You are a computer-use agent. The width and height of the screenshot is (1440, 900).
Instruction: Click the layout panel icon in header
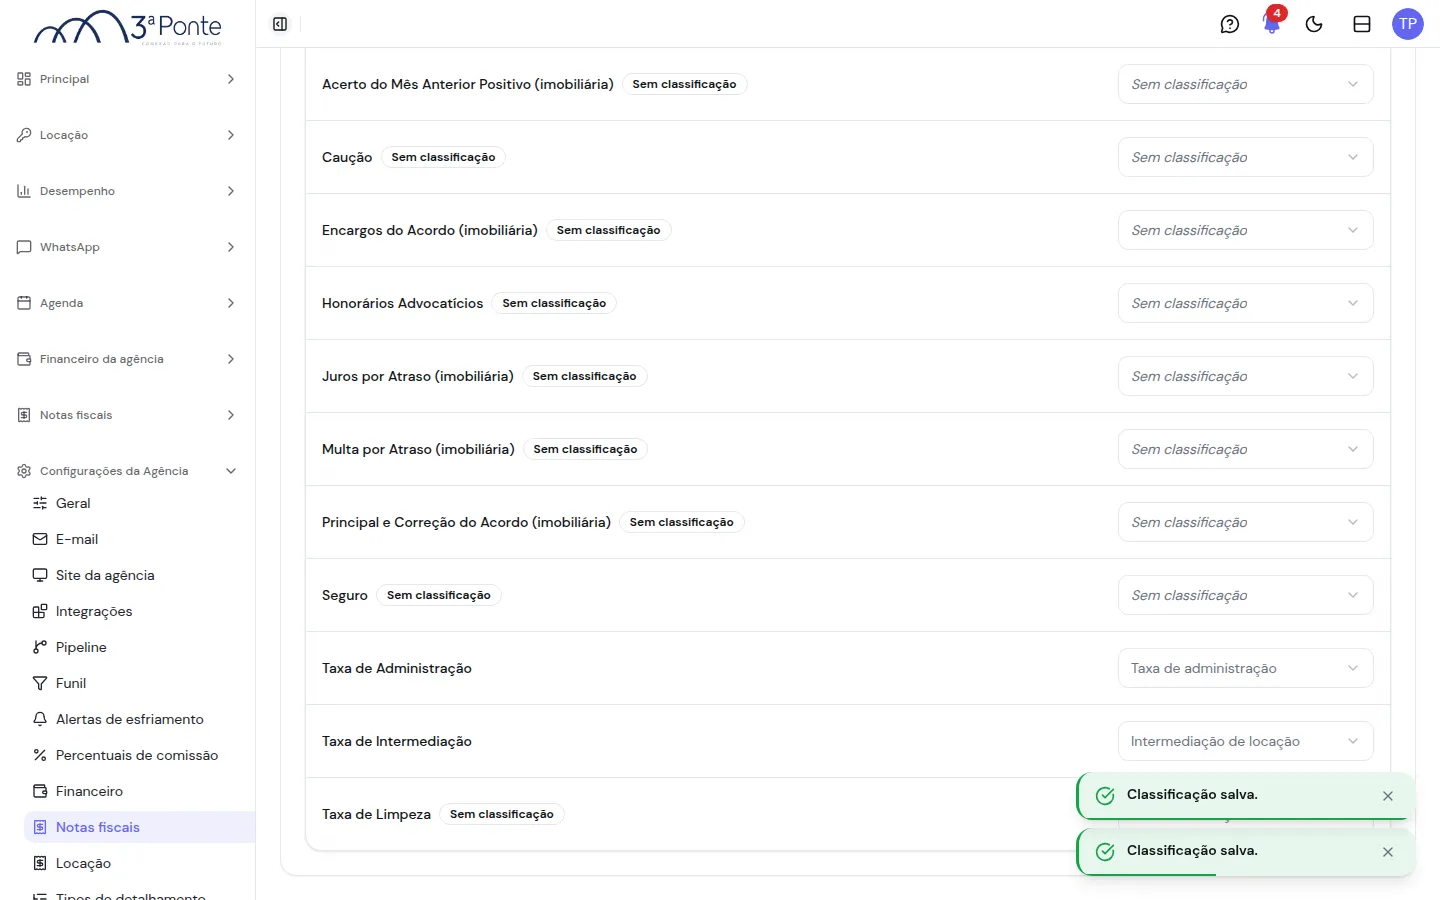pyautogui.click(x=1362, y=24)
